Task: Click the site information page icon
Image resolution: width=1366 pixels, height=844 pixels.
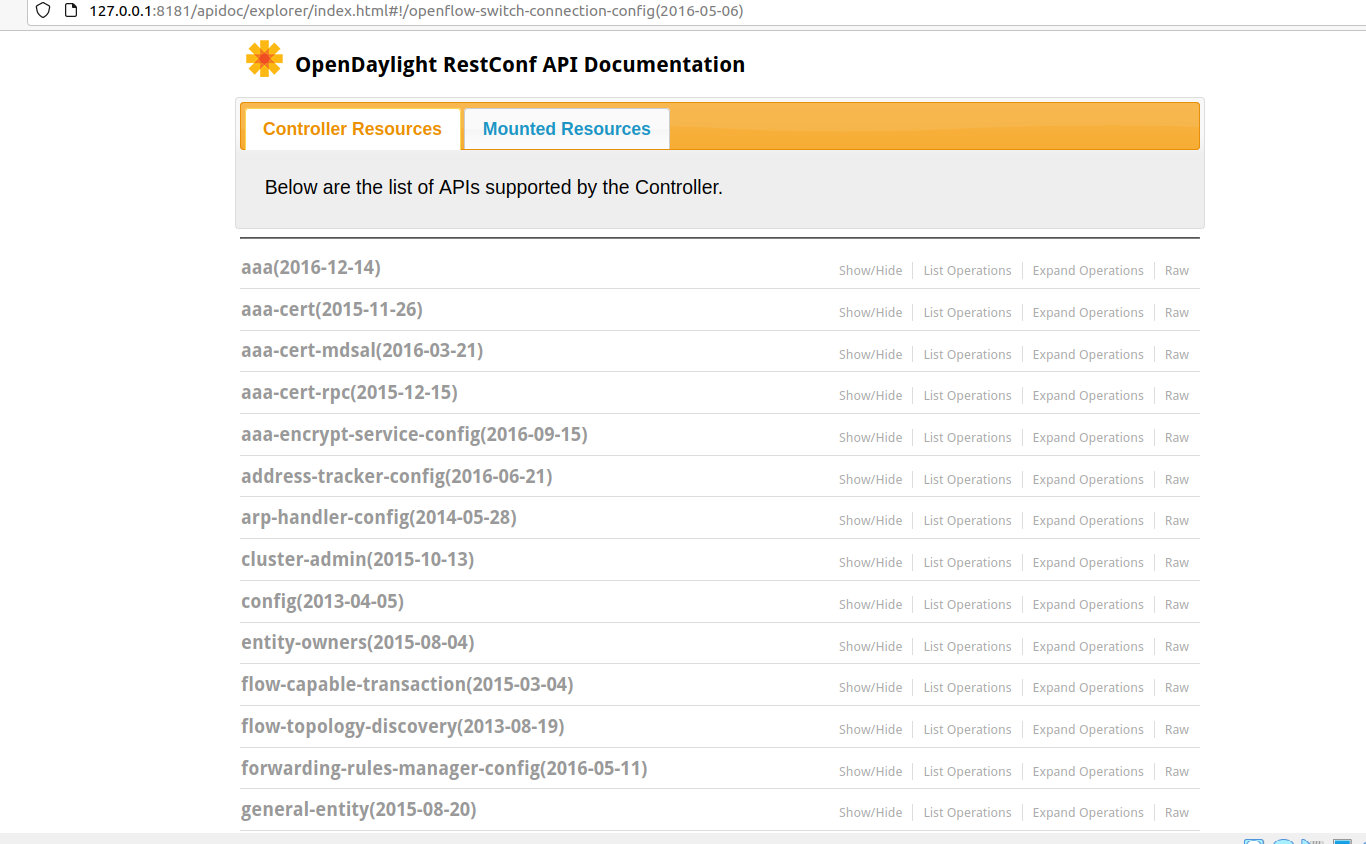Action: (x=70, y=11)
